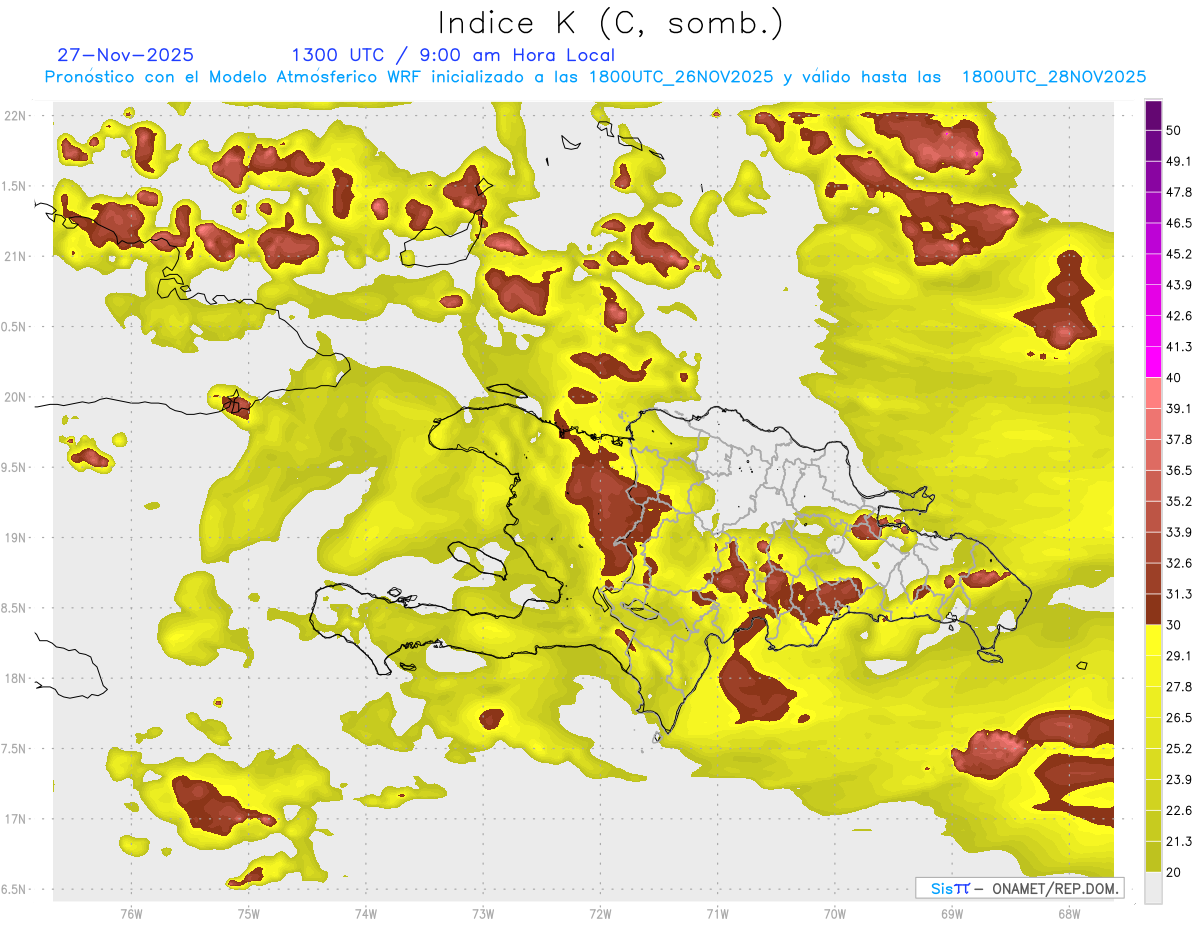Select the date label '27-Nov-2025'

click(x=126, y=55)
